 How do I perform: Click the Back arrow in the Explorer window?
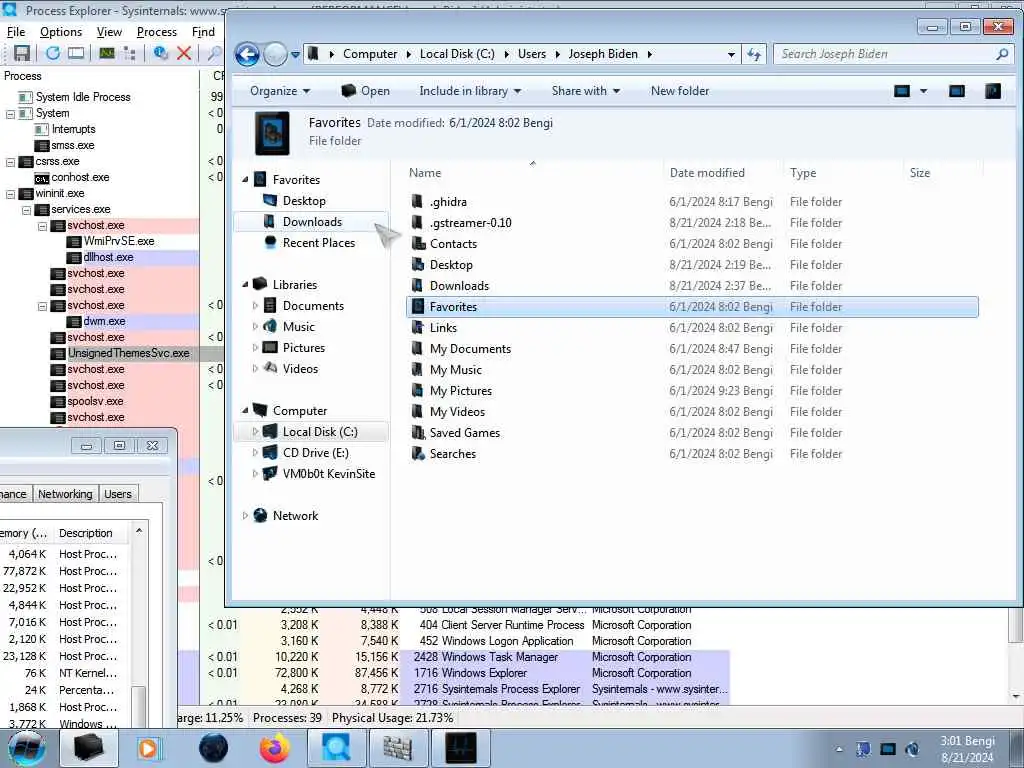point(248,54)
